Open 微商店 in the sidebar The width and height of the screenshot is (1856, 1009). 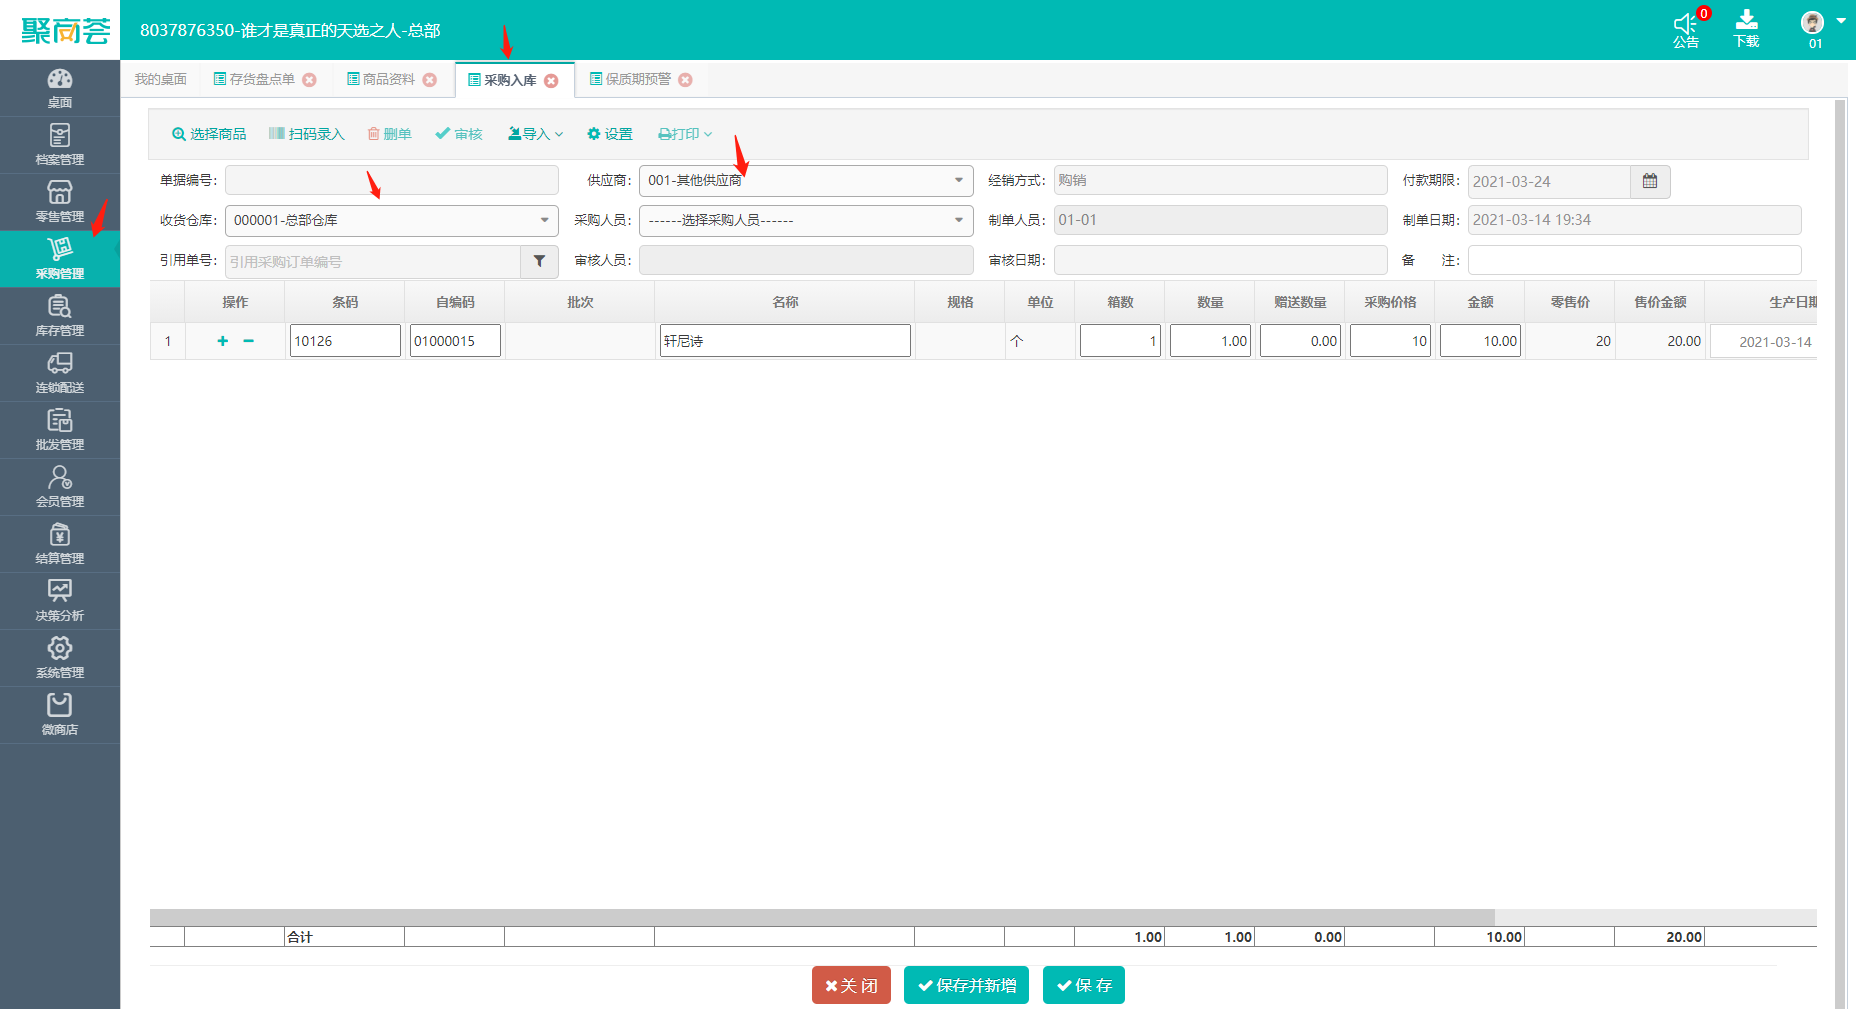point(60,715)
